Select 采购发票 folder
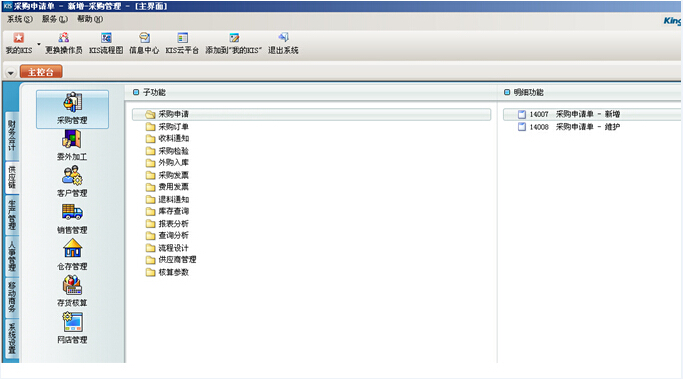The height and width of the screenshot is (379, 683). (168, 175)
